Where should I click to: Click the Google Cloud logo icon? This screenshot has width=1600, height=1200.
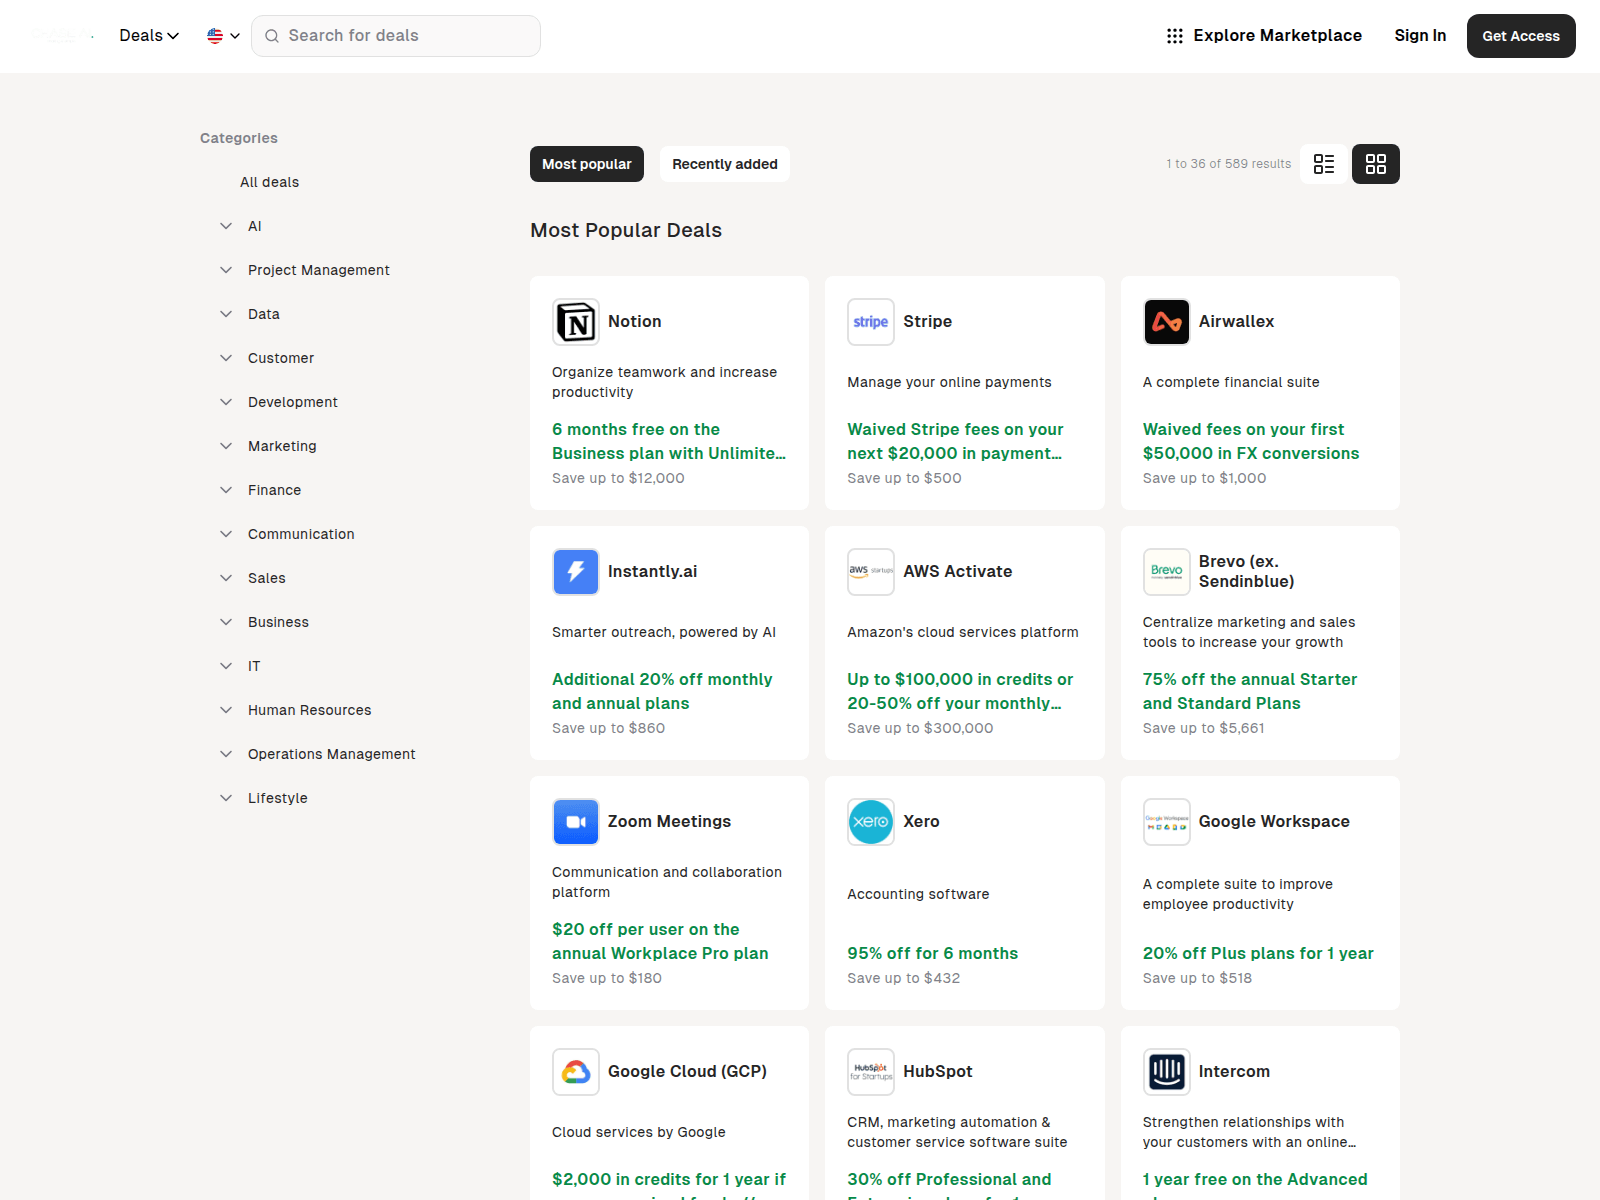click(576, 1072)
